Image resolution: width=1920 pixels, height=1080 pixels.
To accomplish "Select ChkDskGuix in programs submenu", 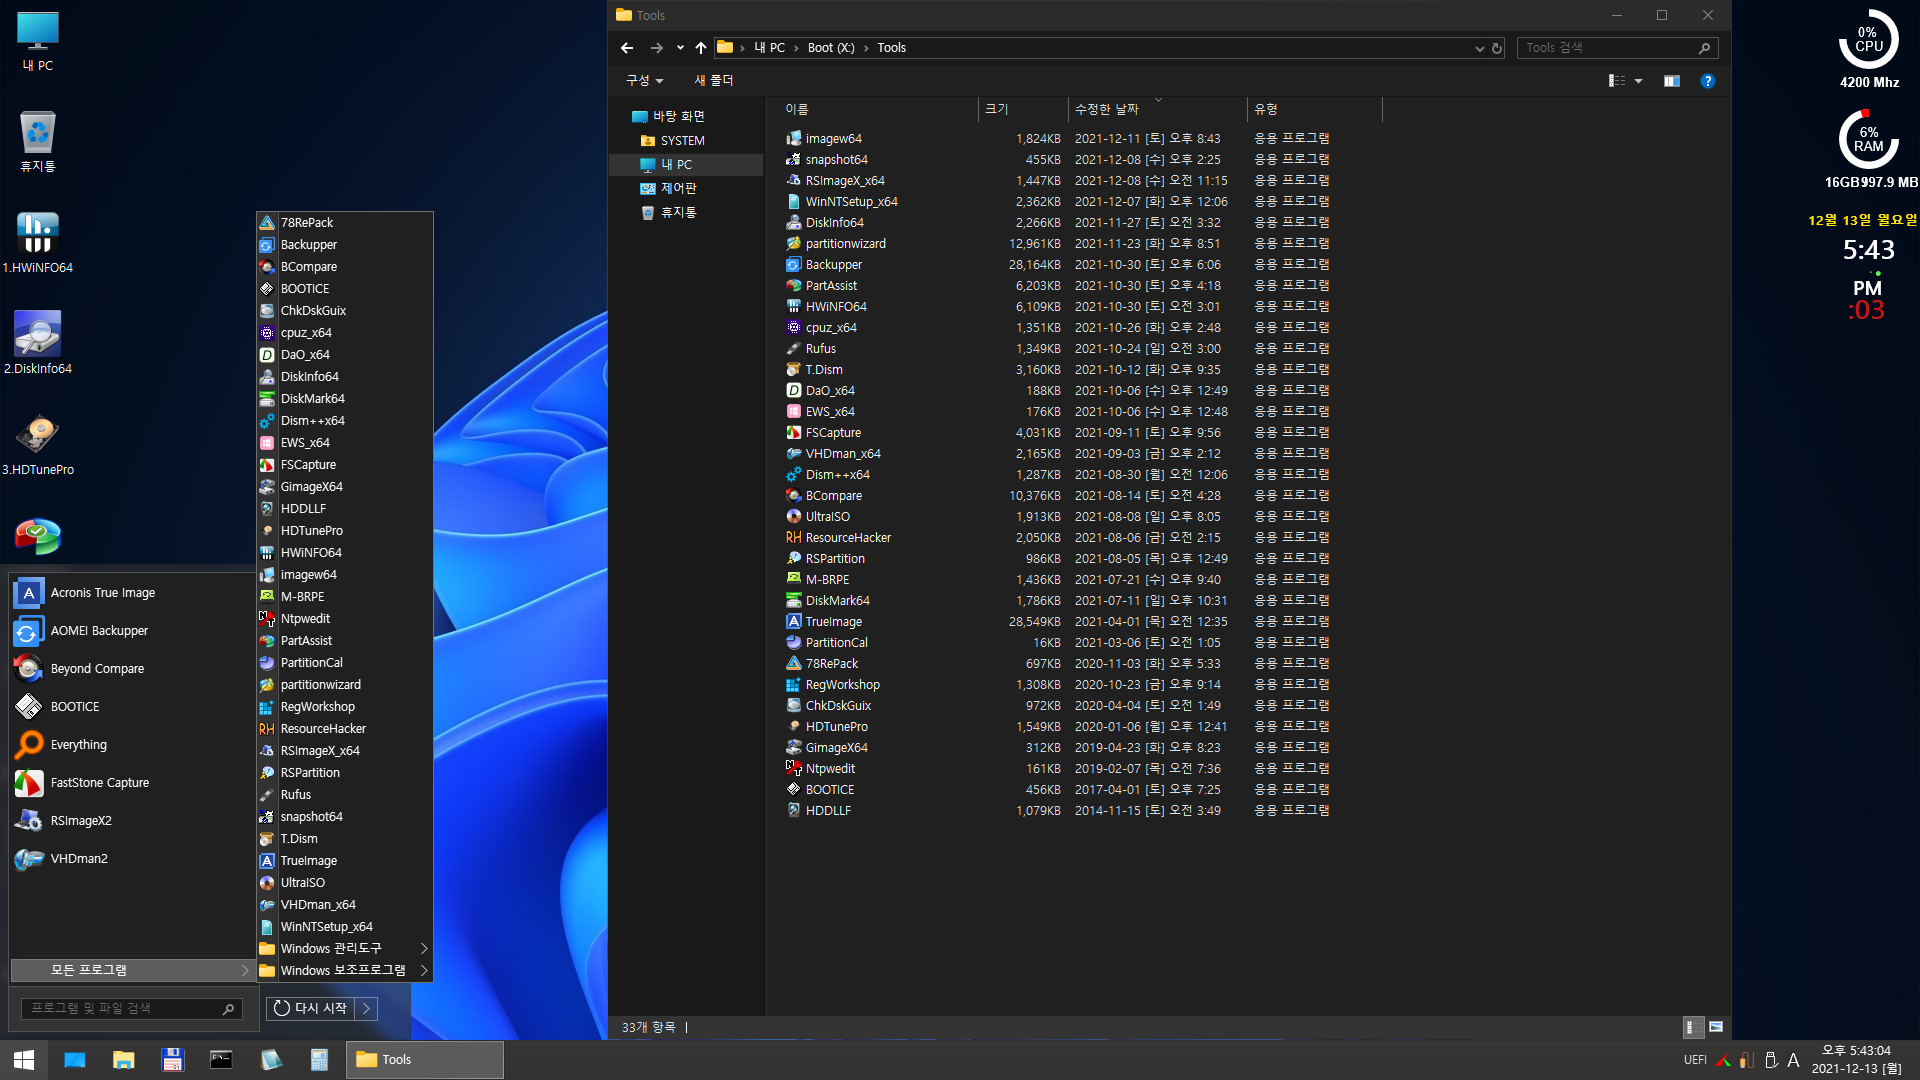I will point(344,311).
